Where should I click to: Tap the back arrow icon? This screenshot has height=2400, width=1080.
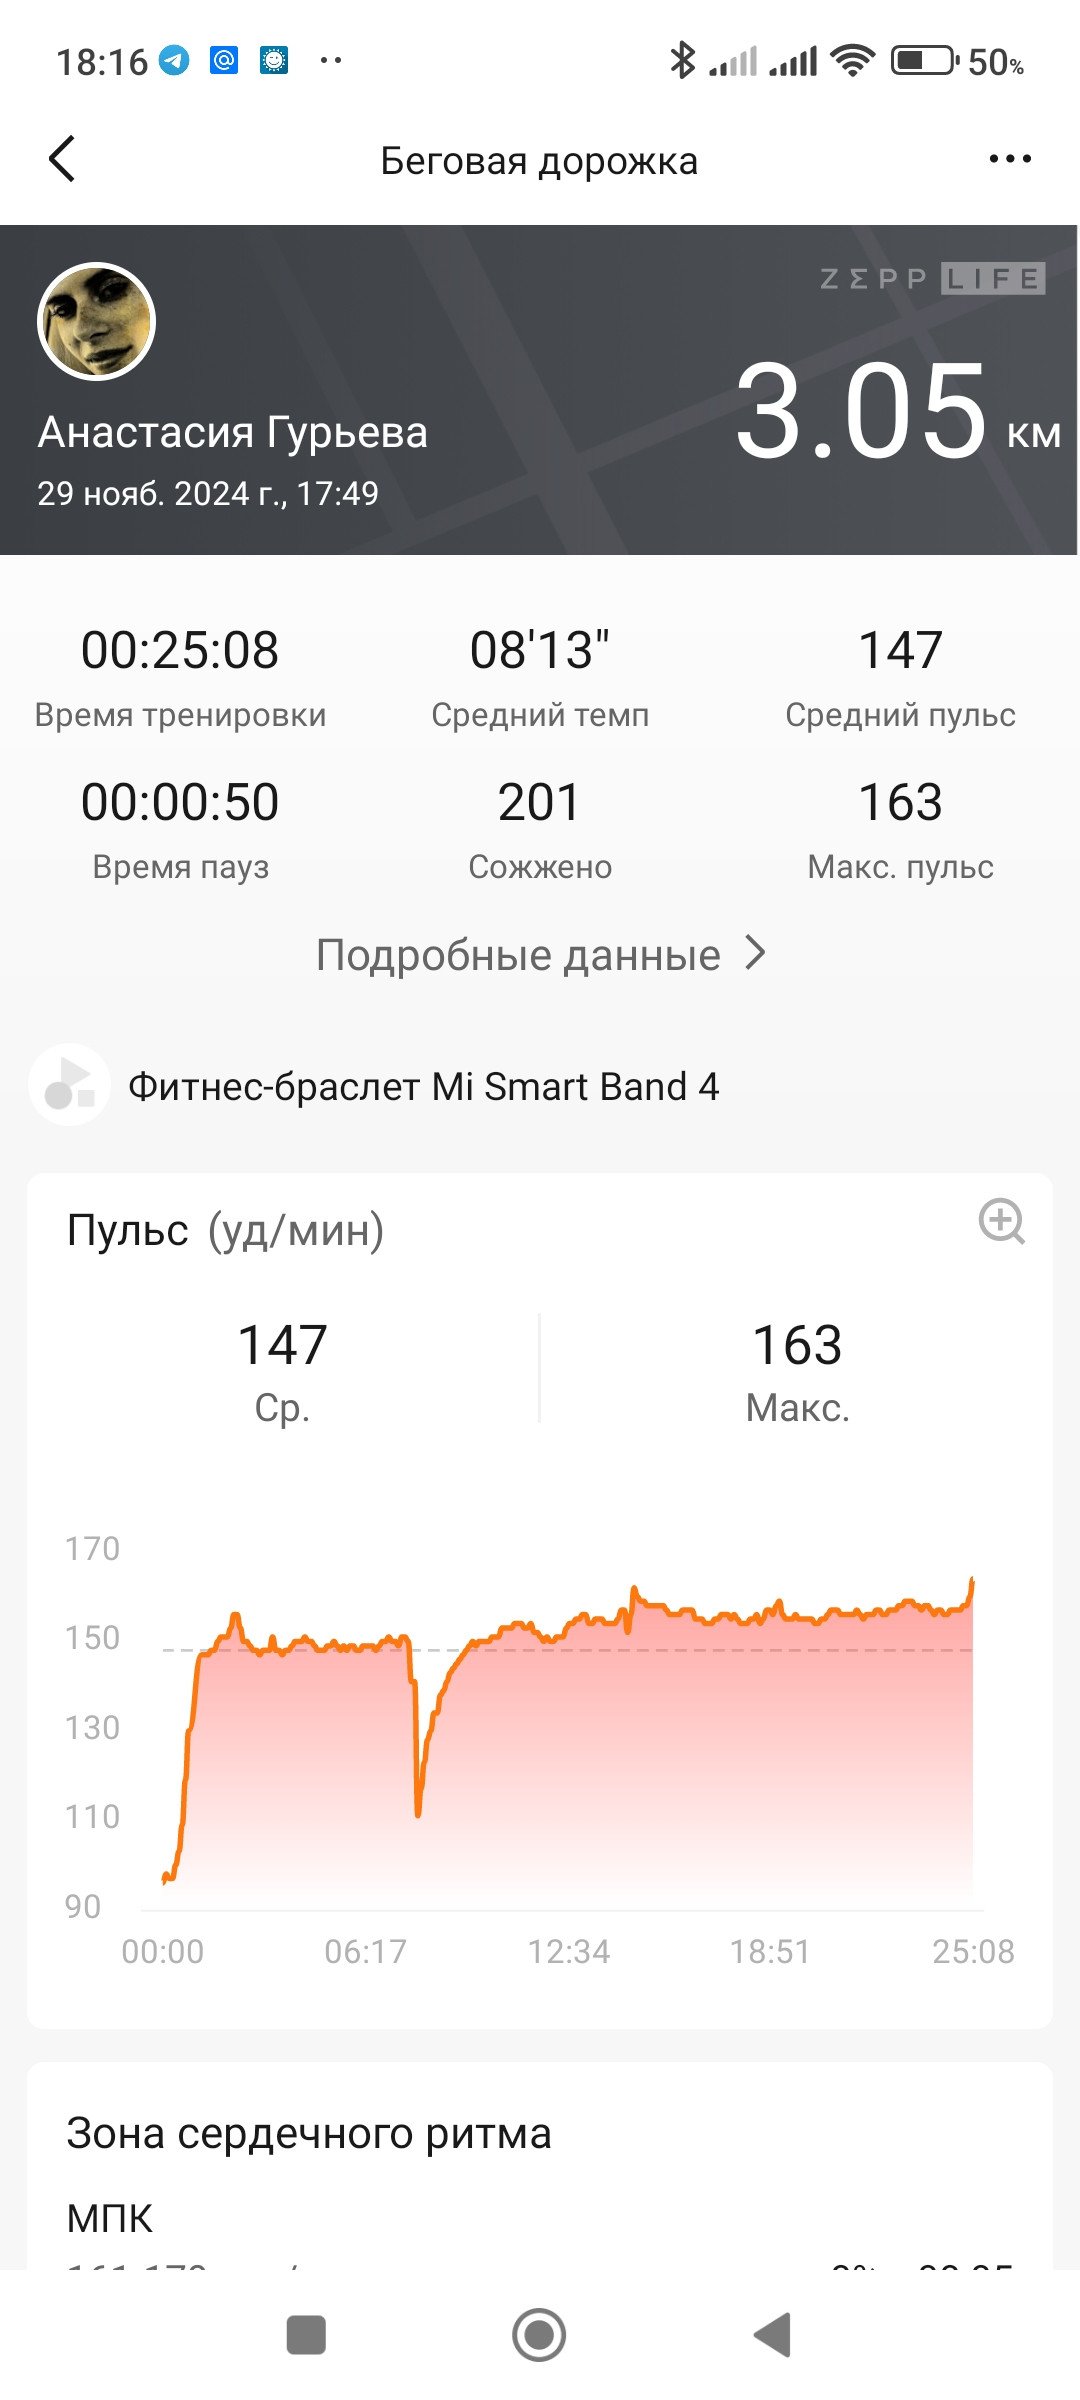62,159
